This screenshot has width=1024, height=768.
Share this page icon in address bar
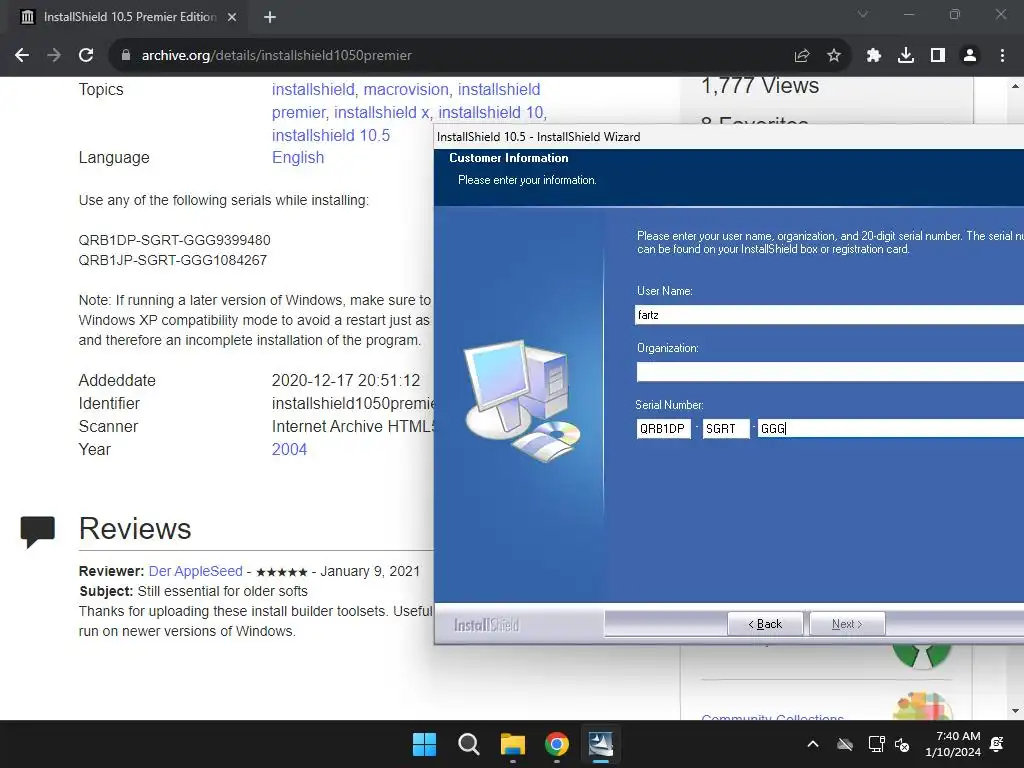[802, 56]
